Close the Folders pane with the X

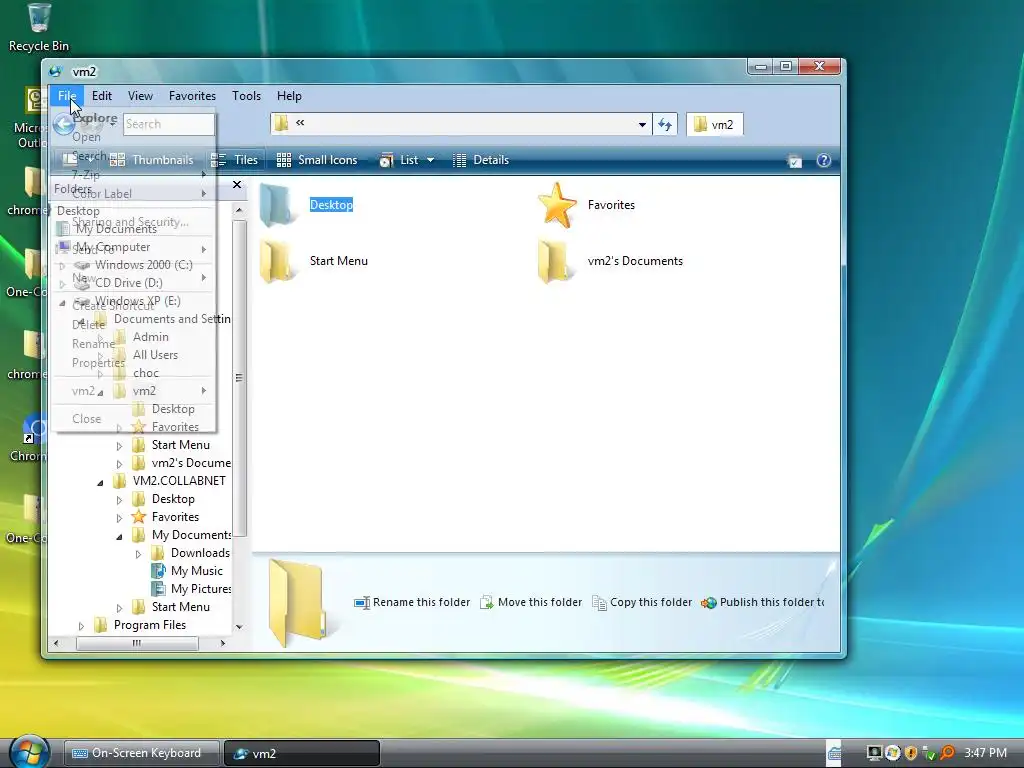click(x=237, y=185)
